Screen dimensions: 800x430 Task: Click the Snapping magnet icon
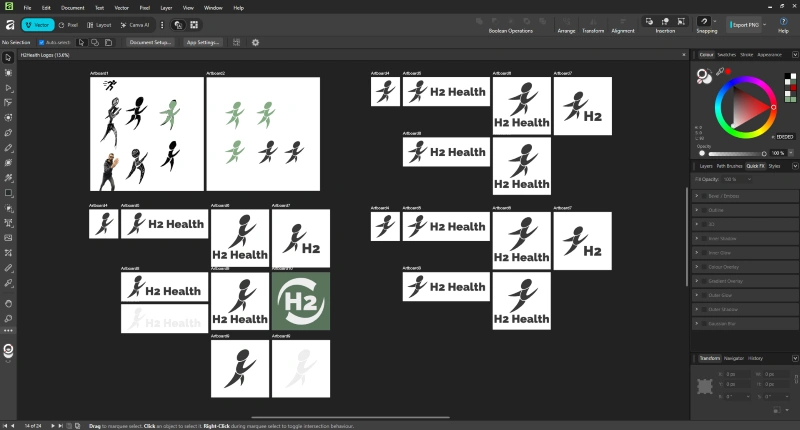tap(705, 20)
